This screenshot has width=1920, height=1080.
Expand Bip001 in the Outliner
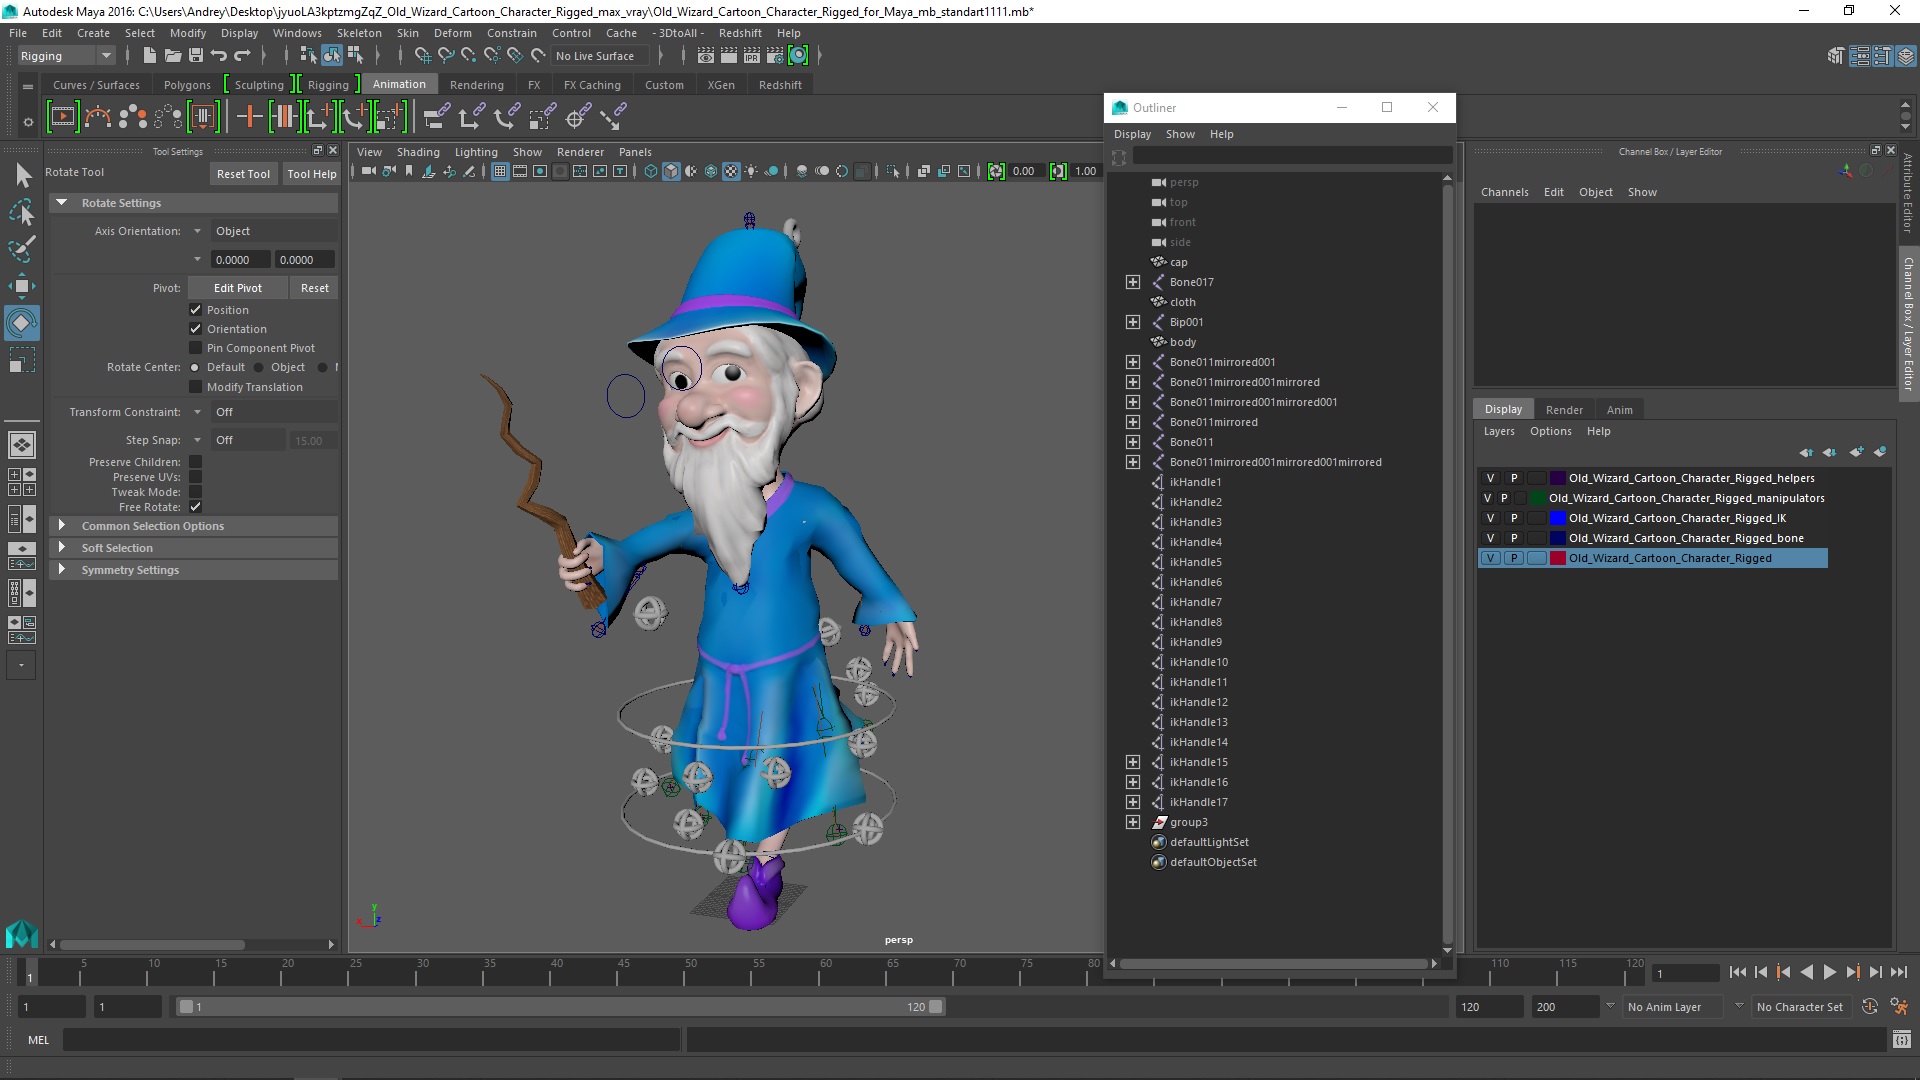tap(1133, 322)
